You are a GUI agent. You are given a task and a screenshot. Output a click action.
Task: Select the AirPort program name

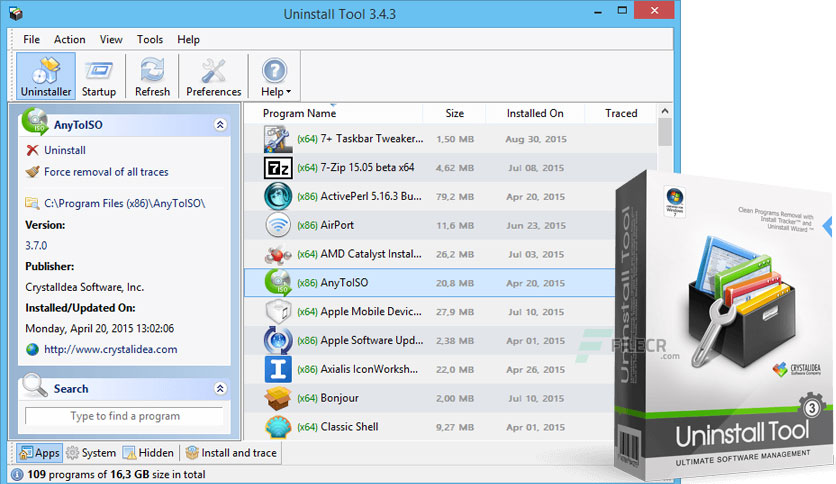pos(337,225)
